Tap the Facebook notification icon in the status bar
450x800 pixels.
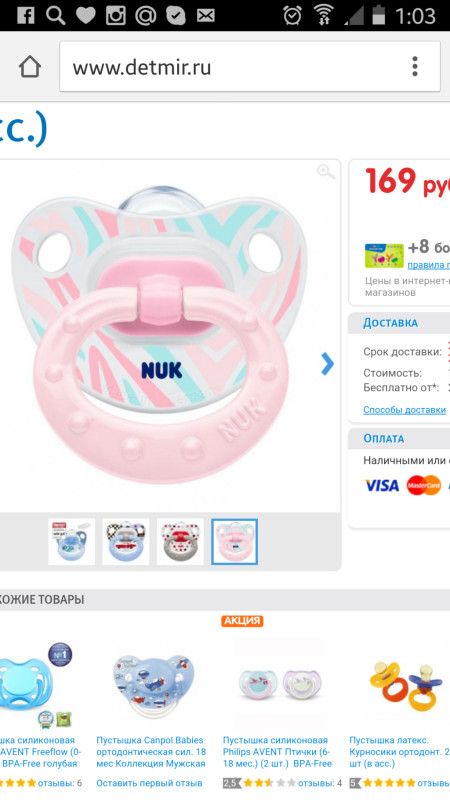(26, 16)
